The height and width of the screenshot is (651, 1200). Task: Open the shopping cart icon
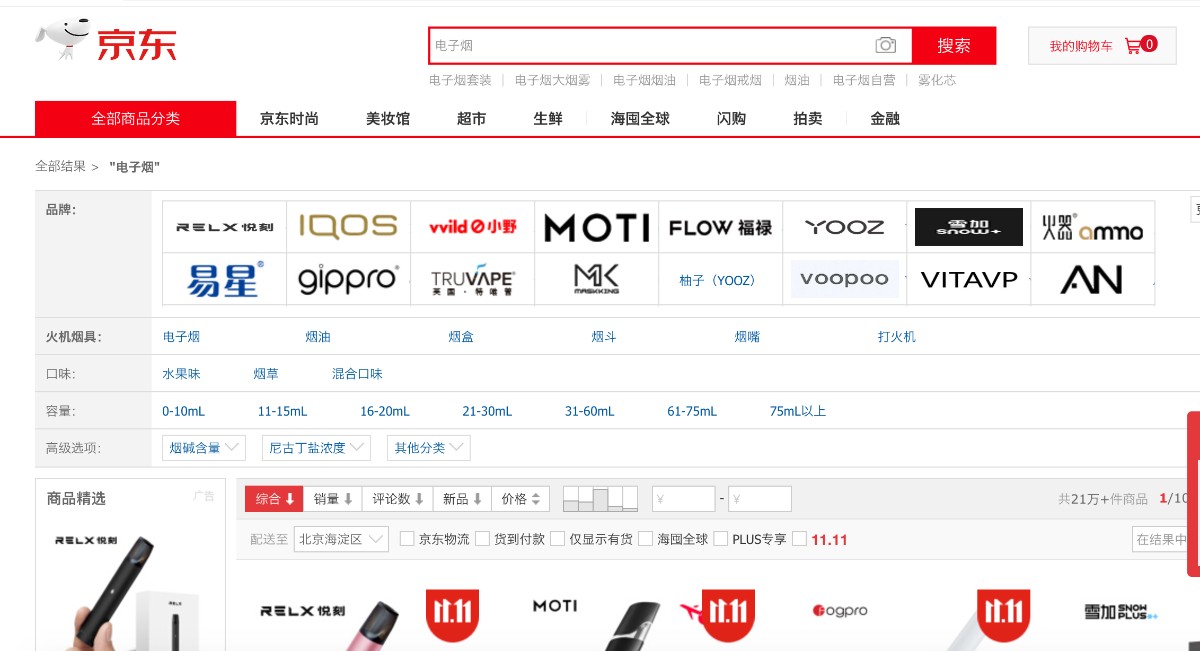1133,45
